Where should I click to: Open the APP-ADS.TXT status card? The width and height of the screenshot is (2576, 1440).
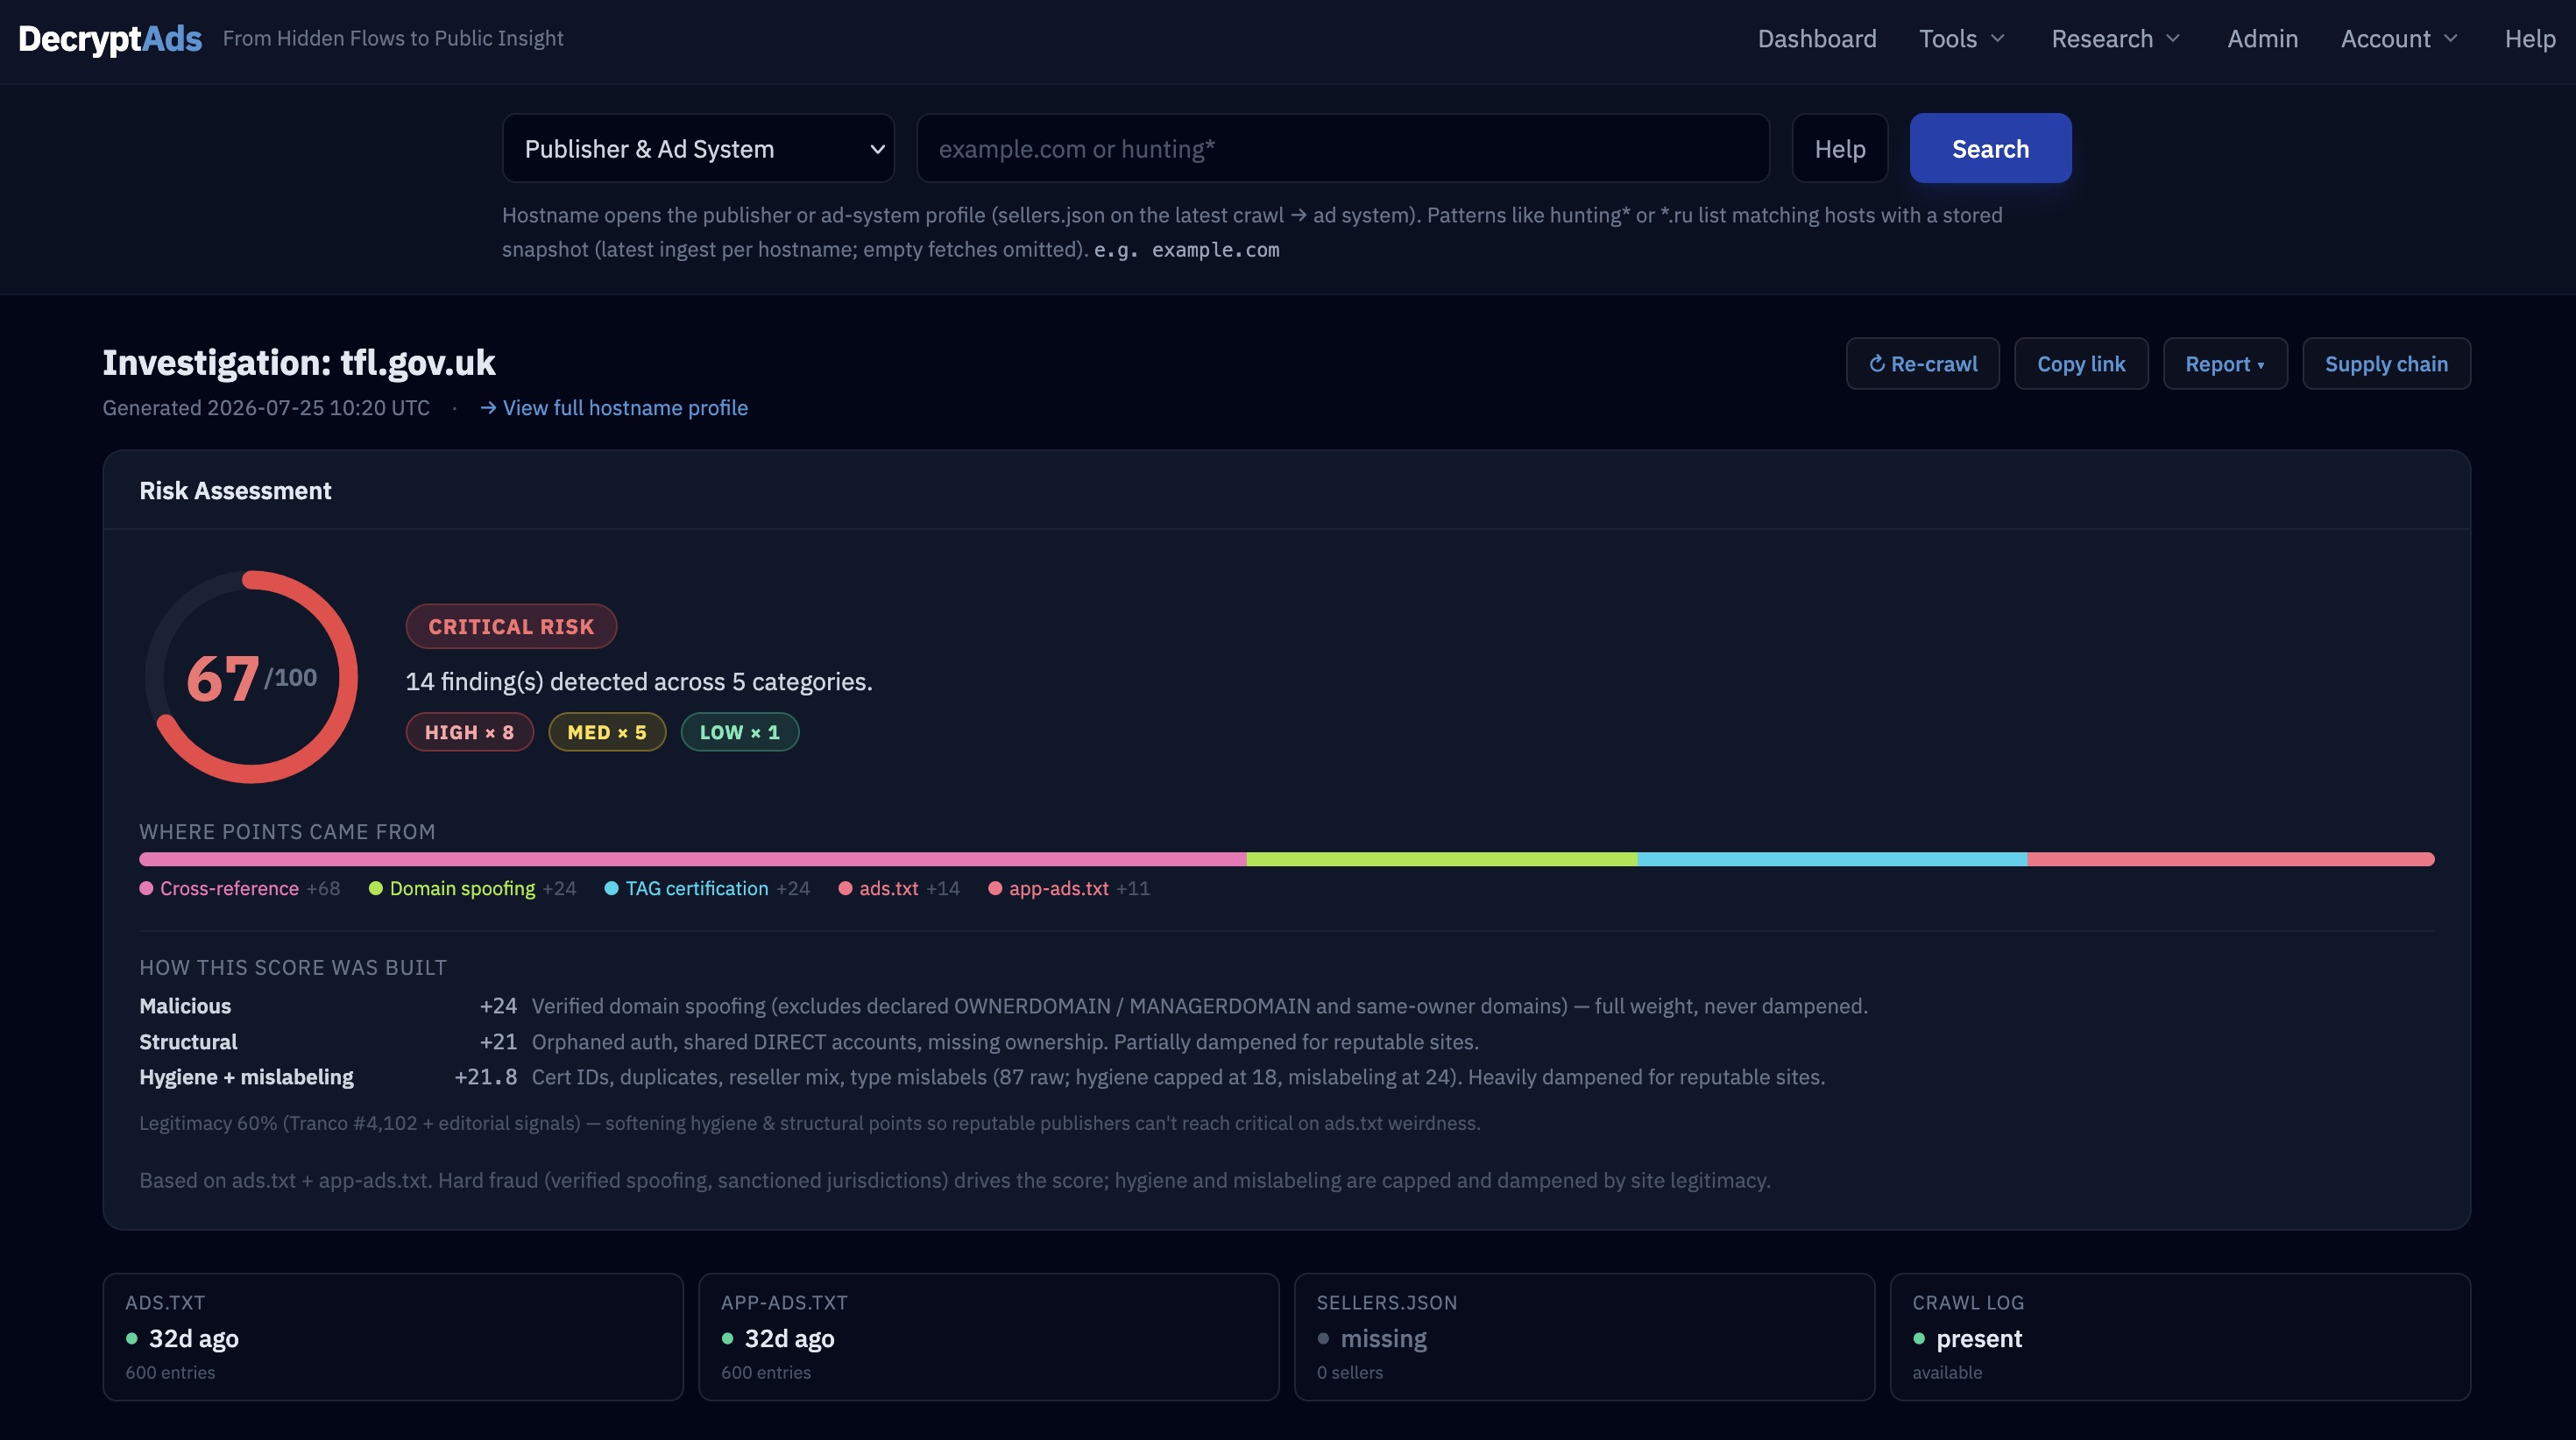[989, 1337]
